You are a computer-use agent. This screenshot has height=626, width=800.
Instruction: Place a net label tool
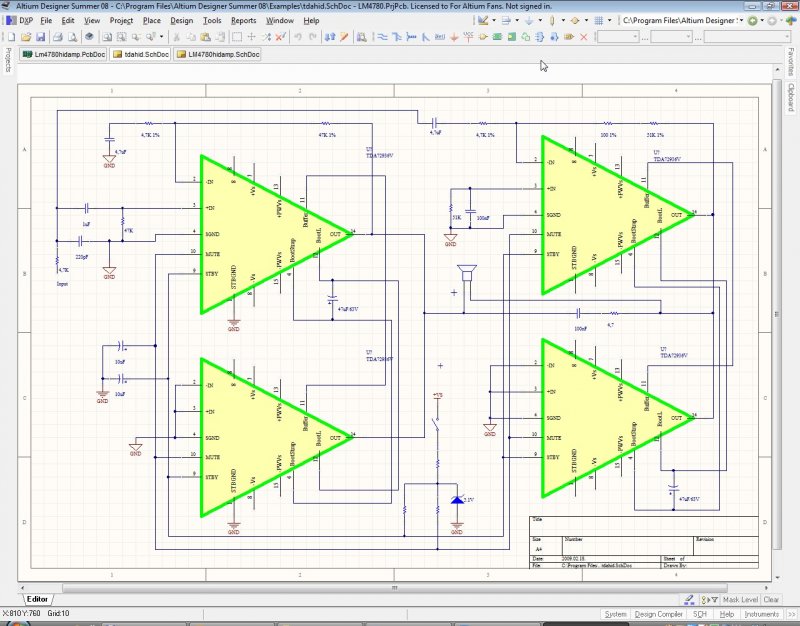click(x=440, y=37)
